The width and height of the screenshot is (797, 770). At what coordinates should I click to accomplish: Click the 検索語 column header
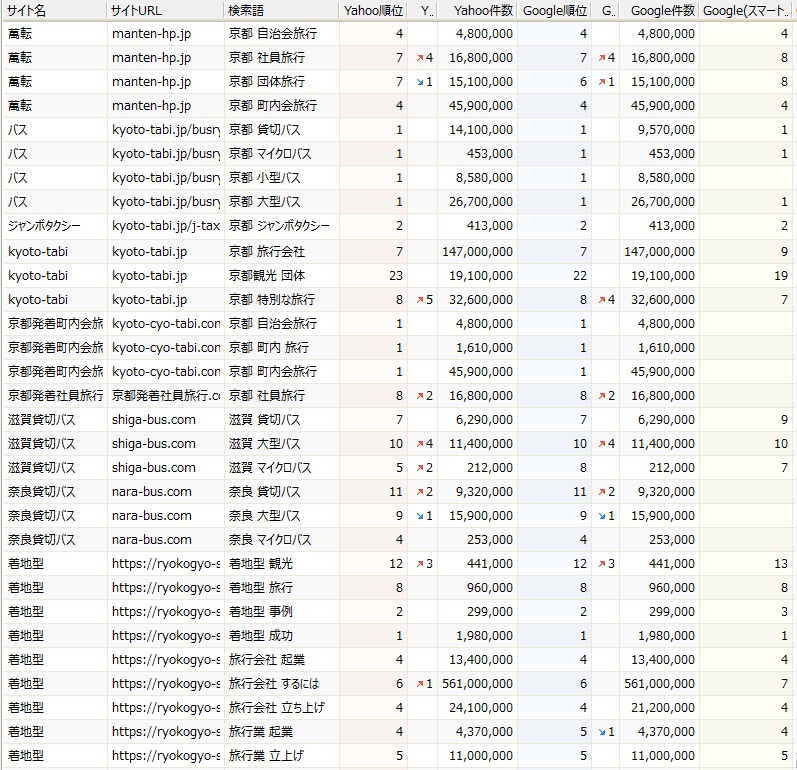pyautogui.click(x=281, y=10)
